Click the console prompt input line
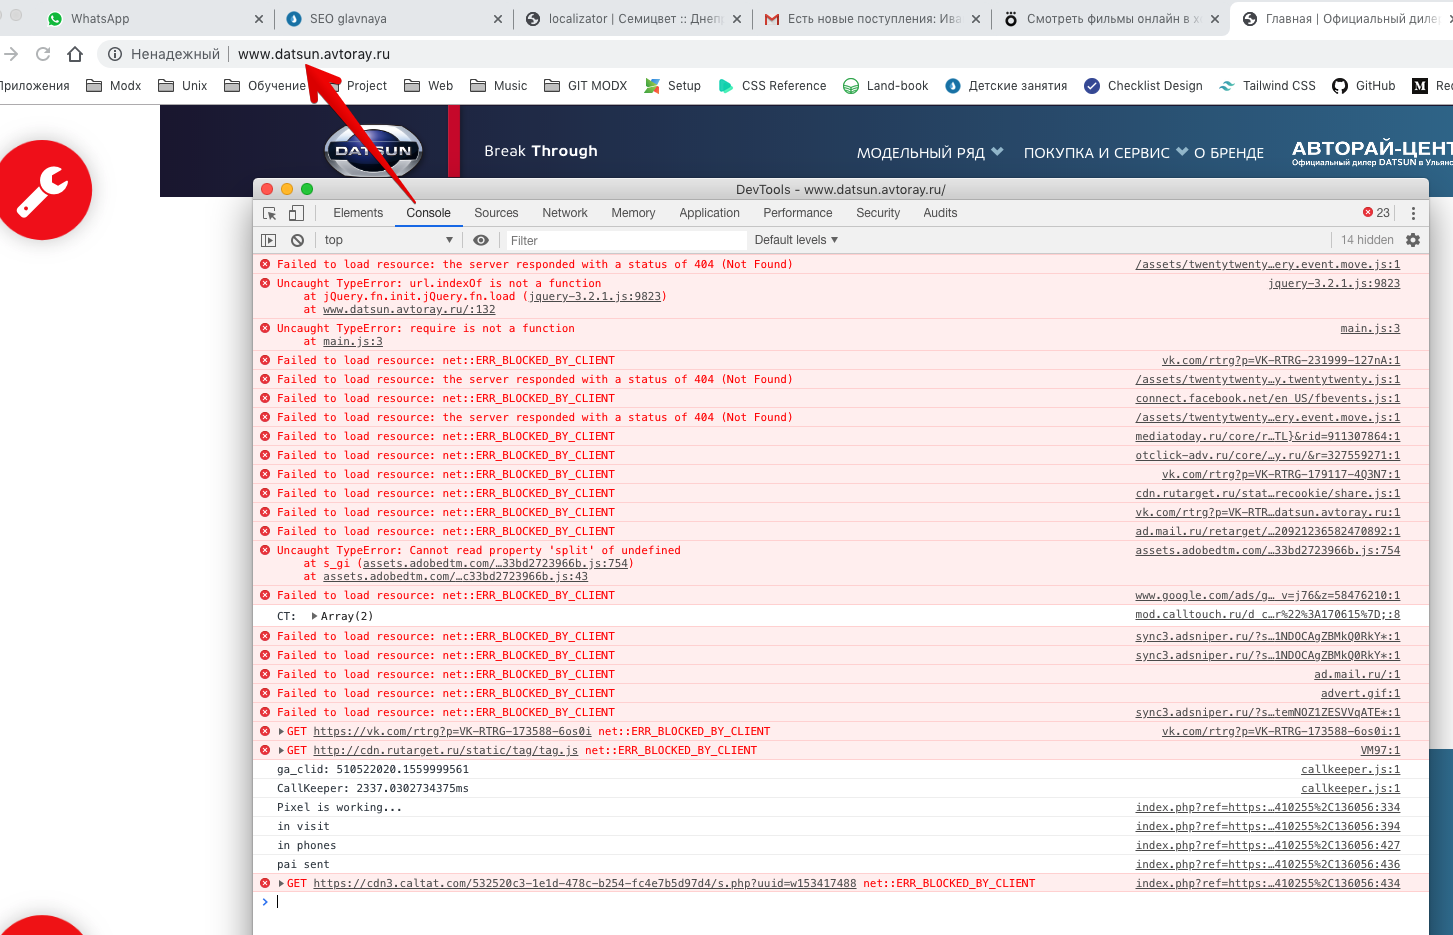 click(x=840, y=902)
